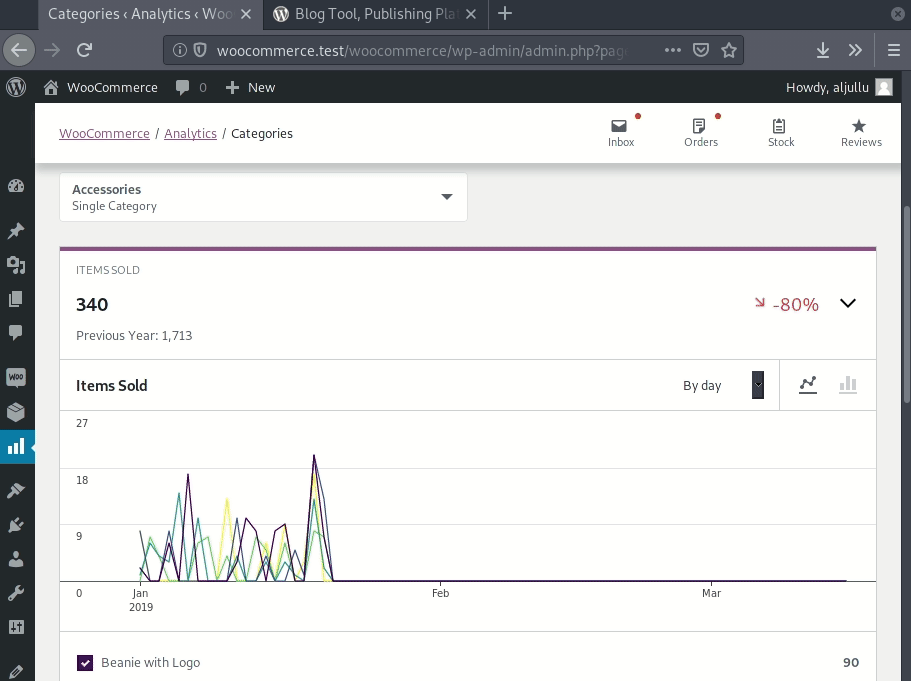Open the By day interval dropdown

click(x=723, y=385)
